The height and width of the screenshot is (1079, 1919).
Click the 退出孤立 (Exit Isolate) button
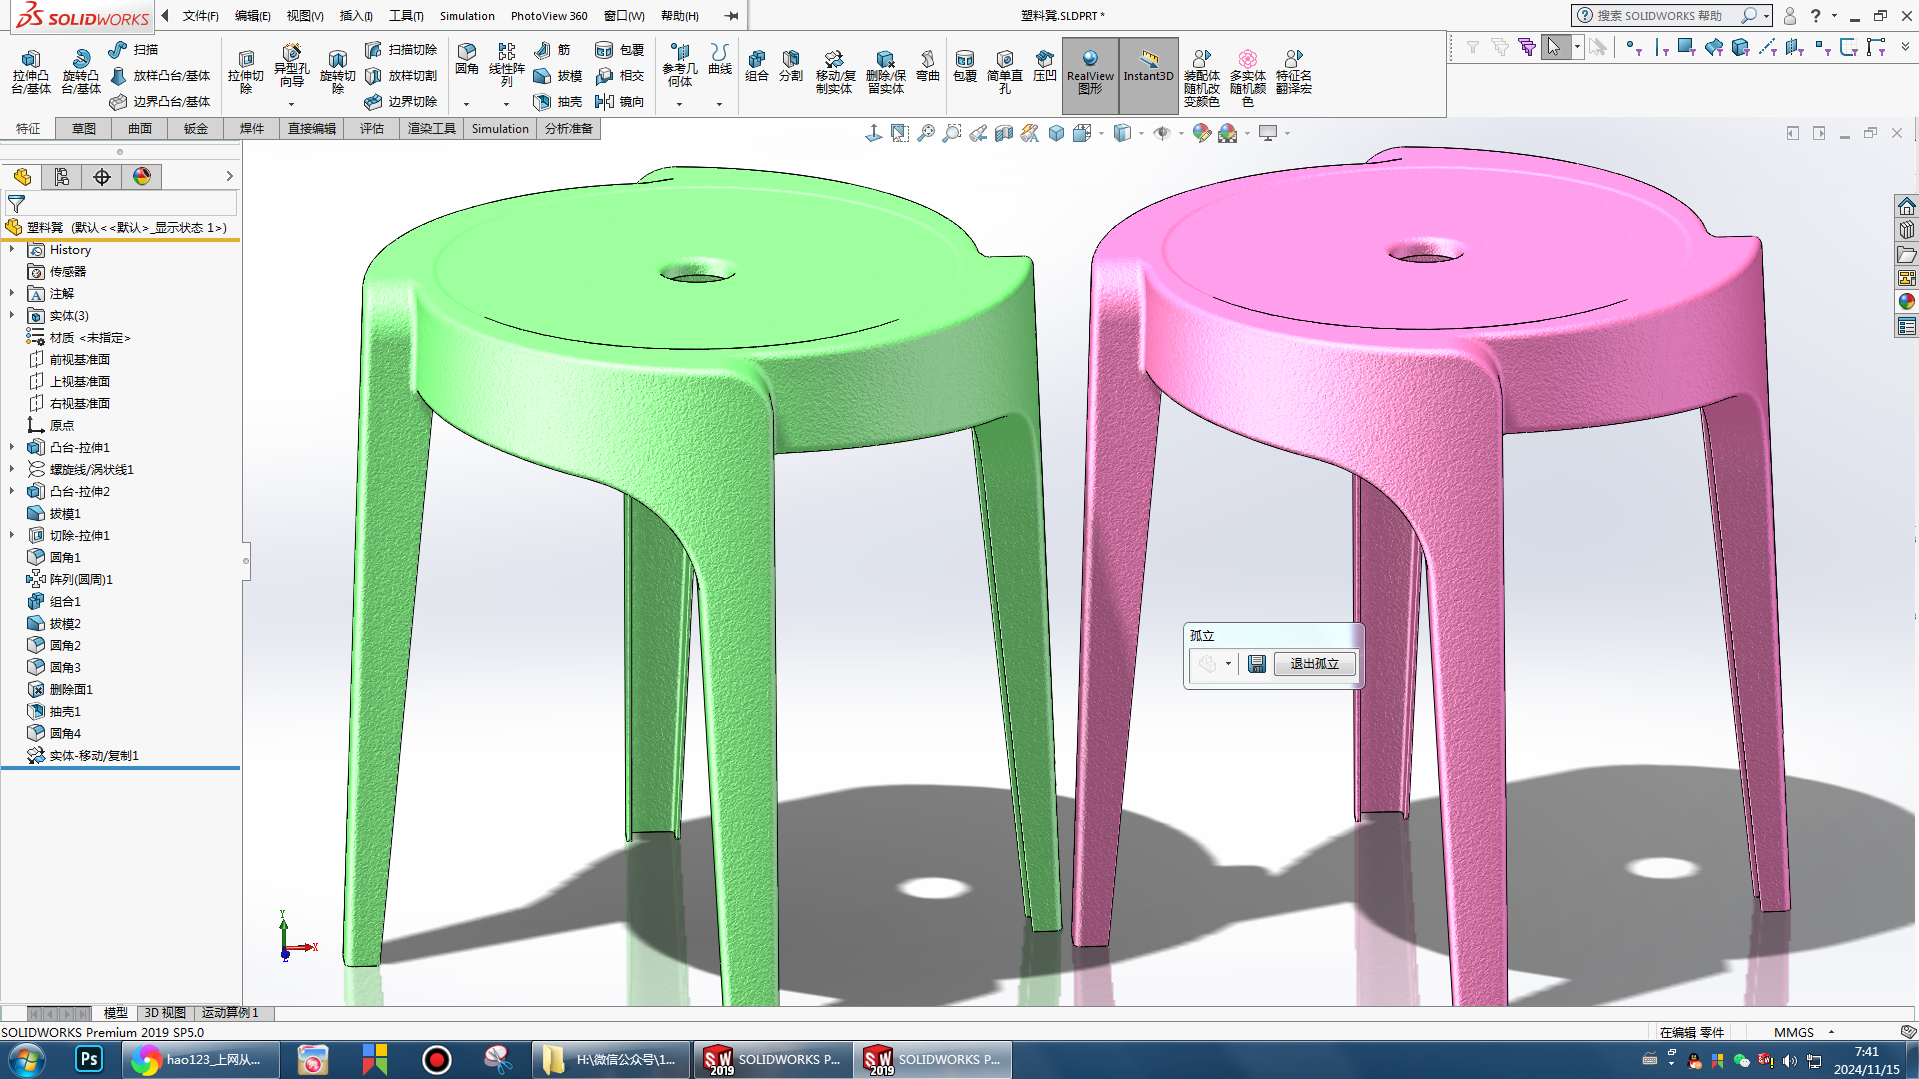1314,664
